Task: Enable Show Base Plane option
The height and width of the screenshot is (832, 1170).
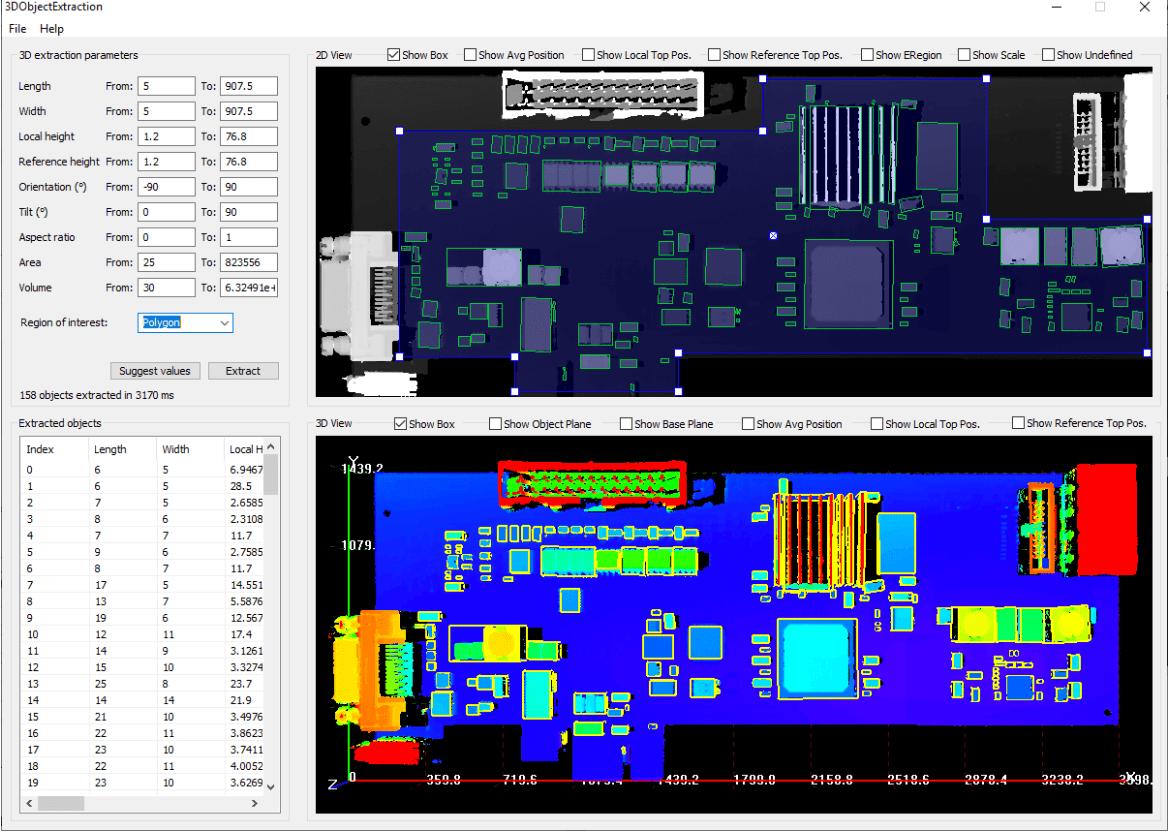Action: click(x=626, y=424)
